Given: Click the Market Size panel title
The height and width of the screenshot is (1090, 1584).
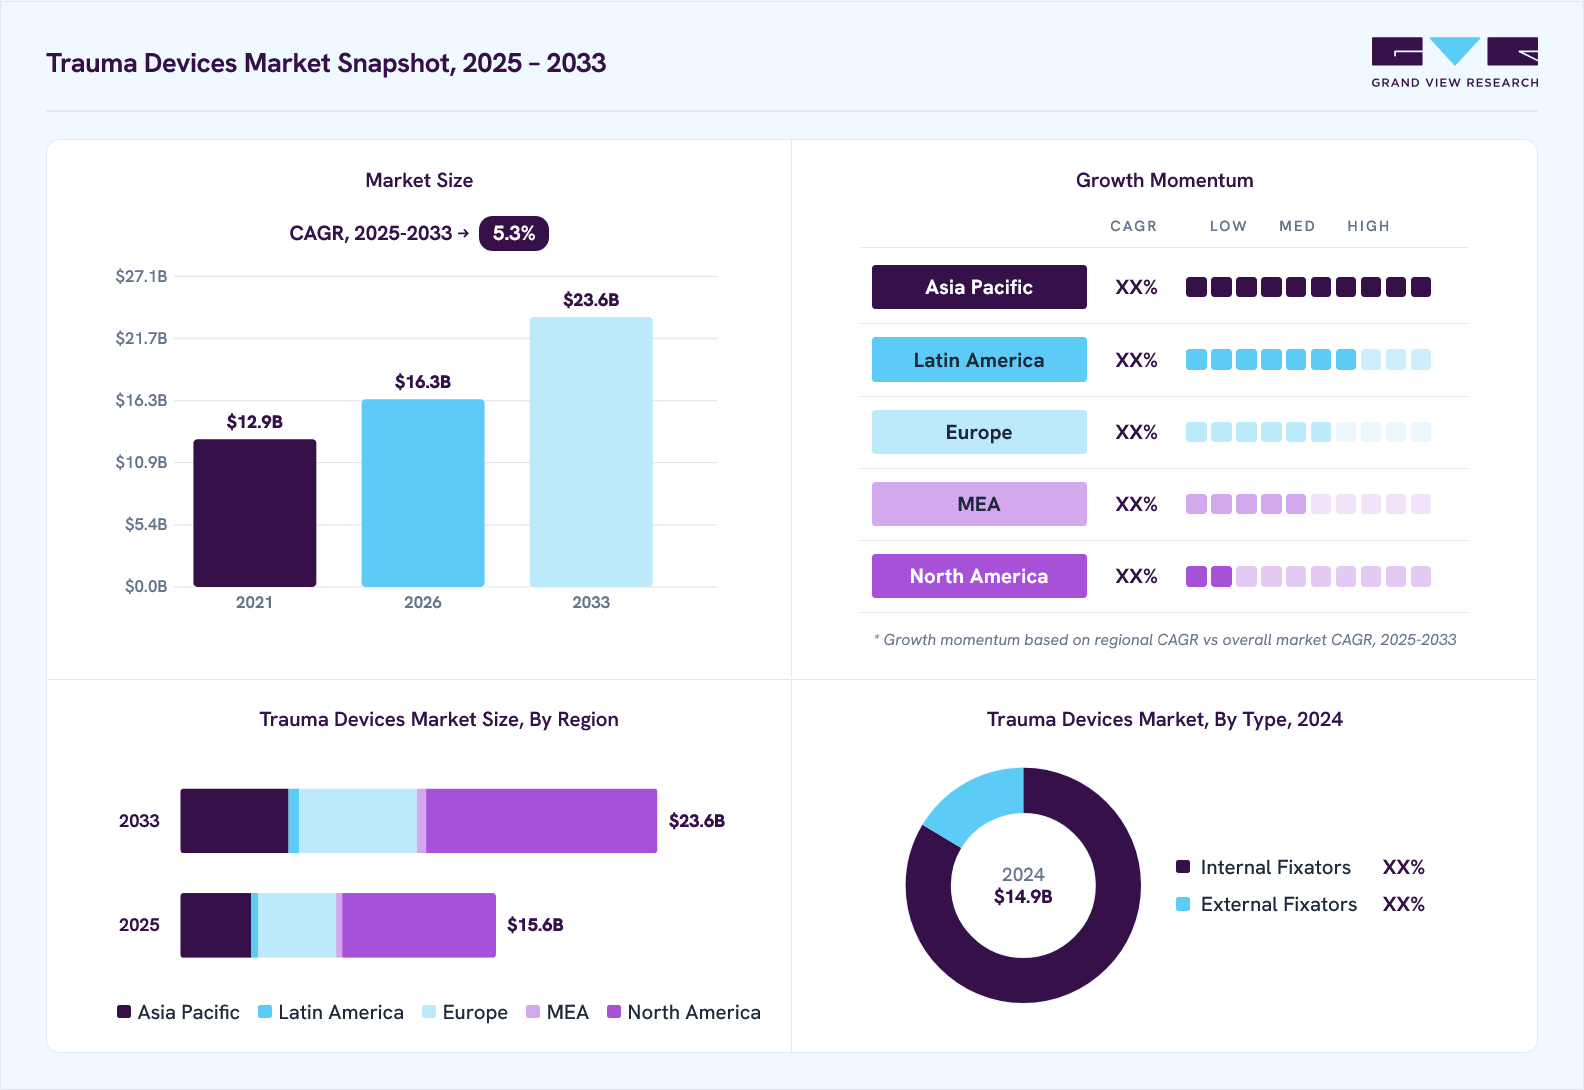Looking at the screenshot, I should (419, 180).
